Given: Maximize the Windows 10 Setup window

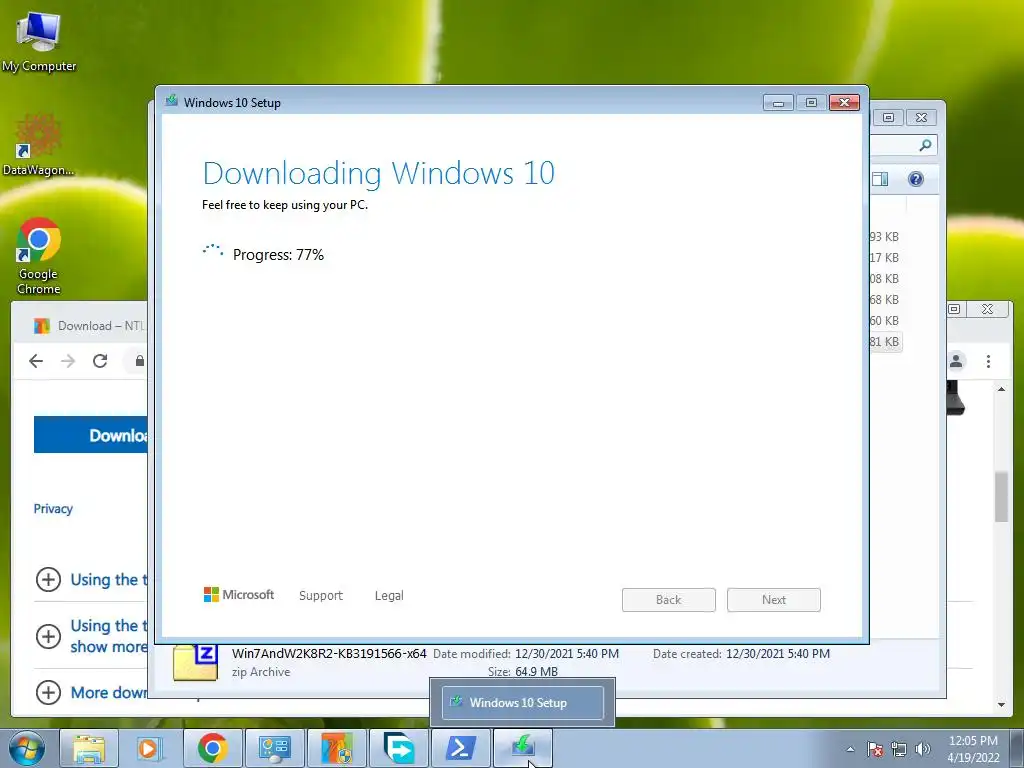Looking at the screenshot, I should 811,103.
